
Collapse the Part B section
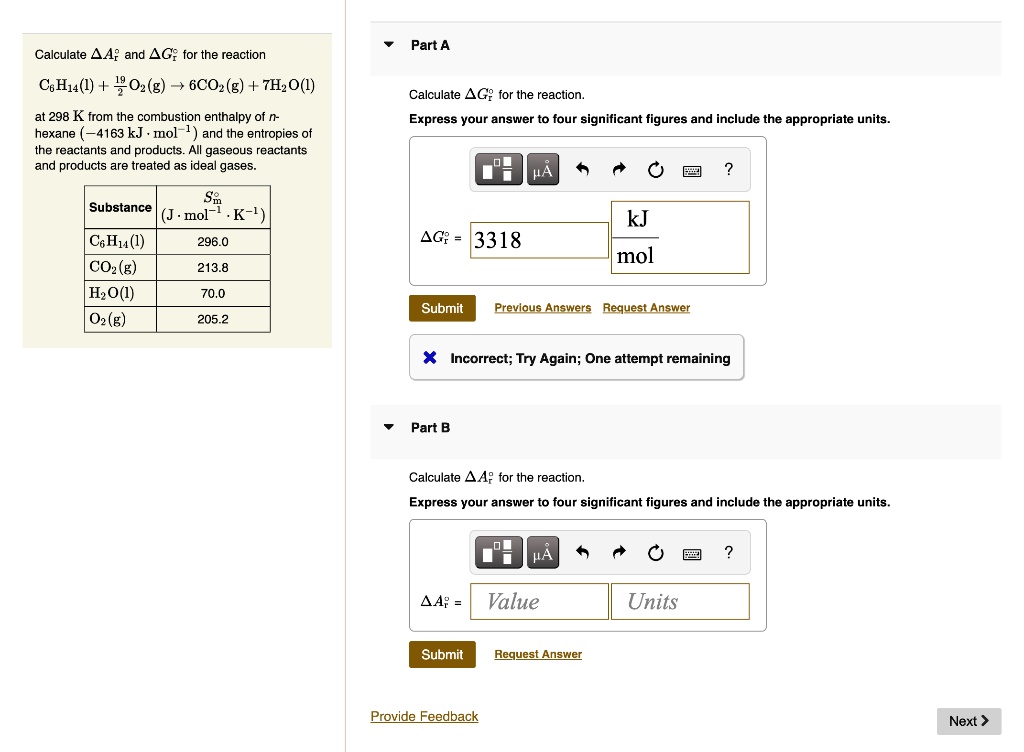click(x=388, y=427)
